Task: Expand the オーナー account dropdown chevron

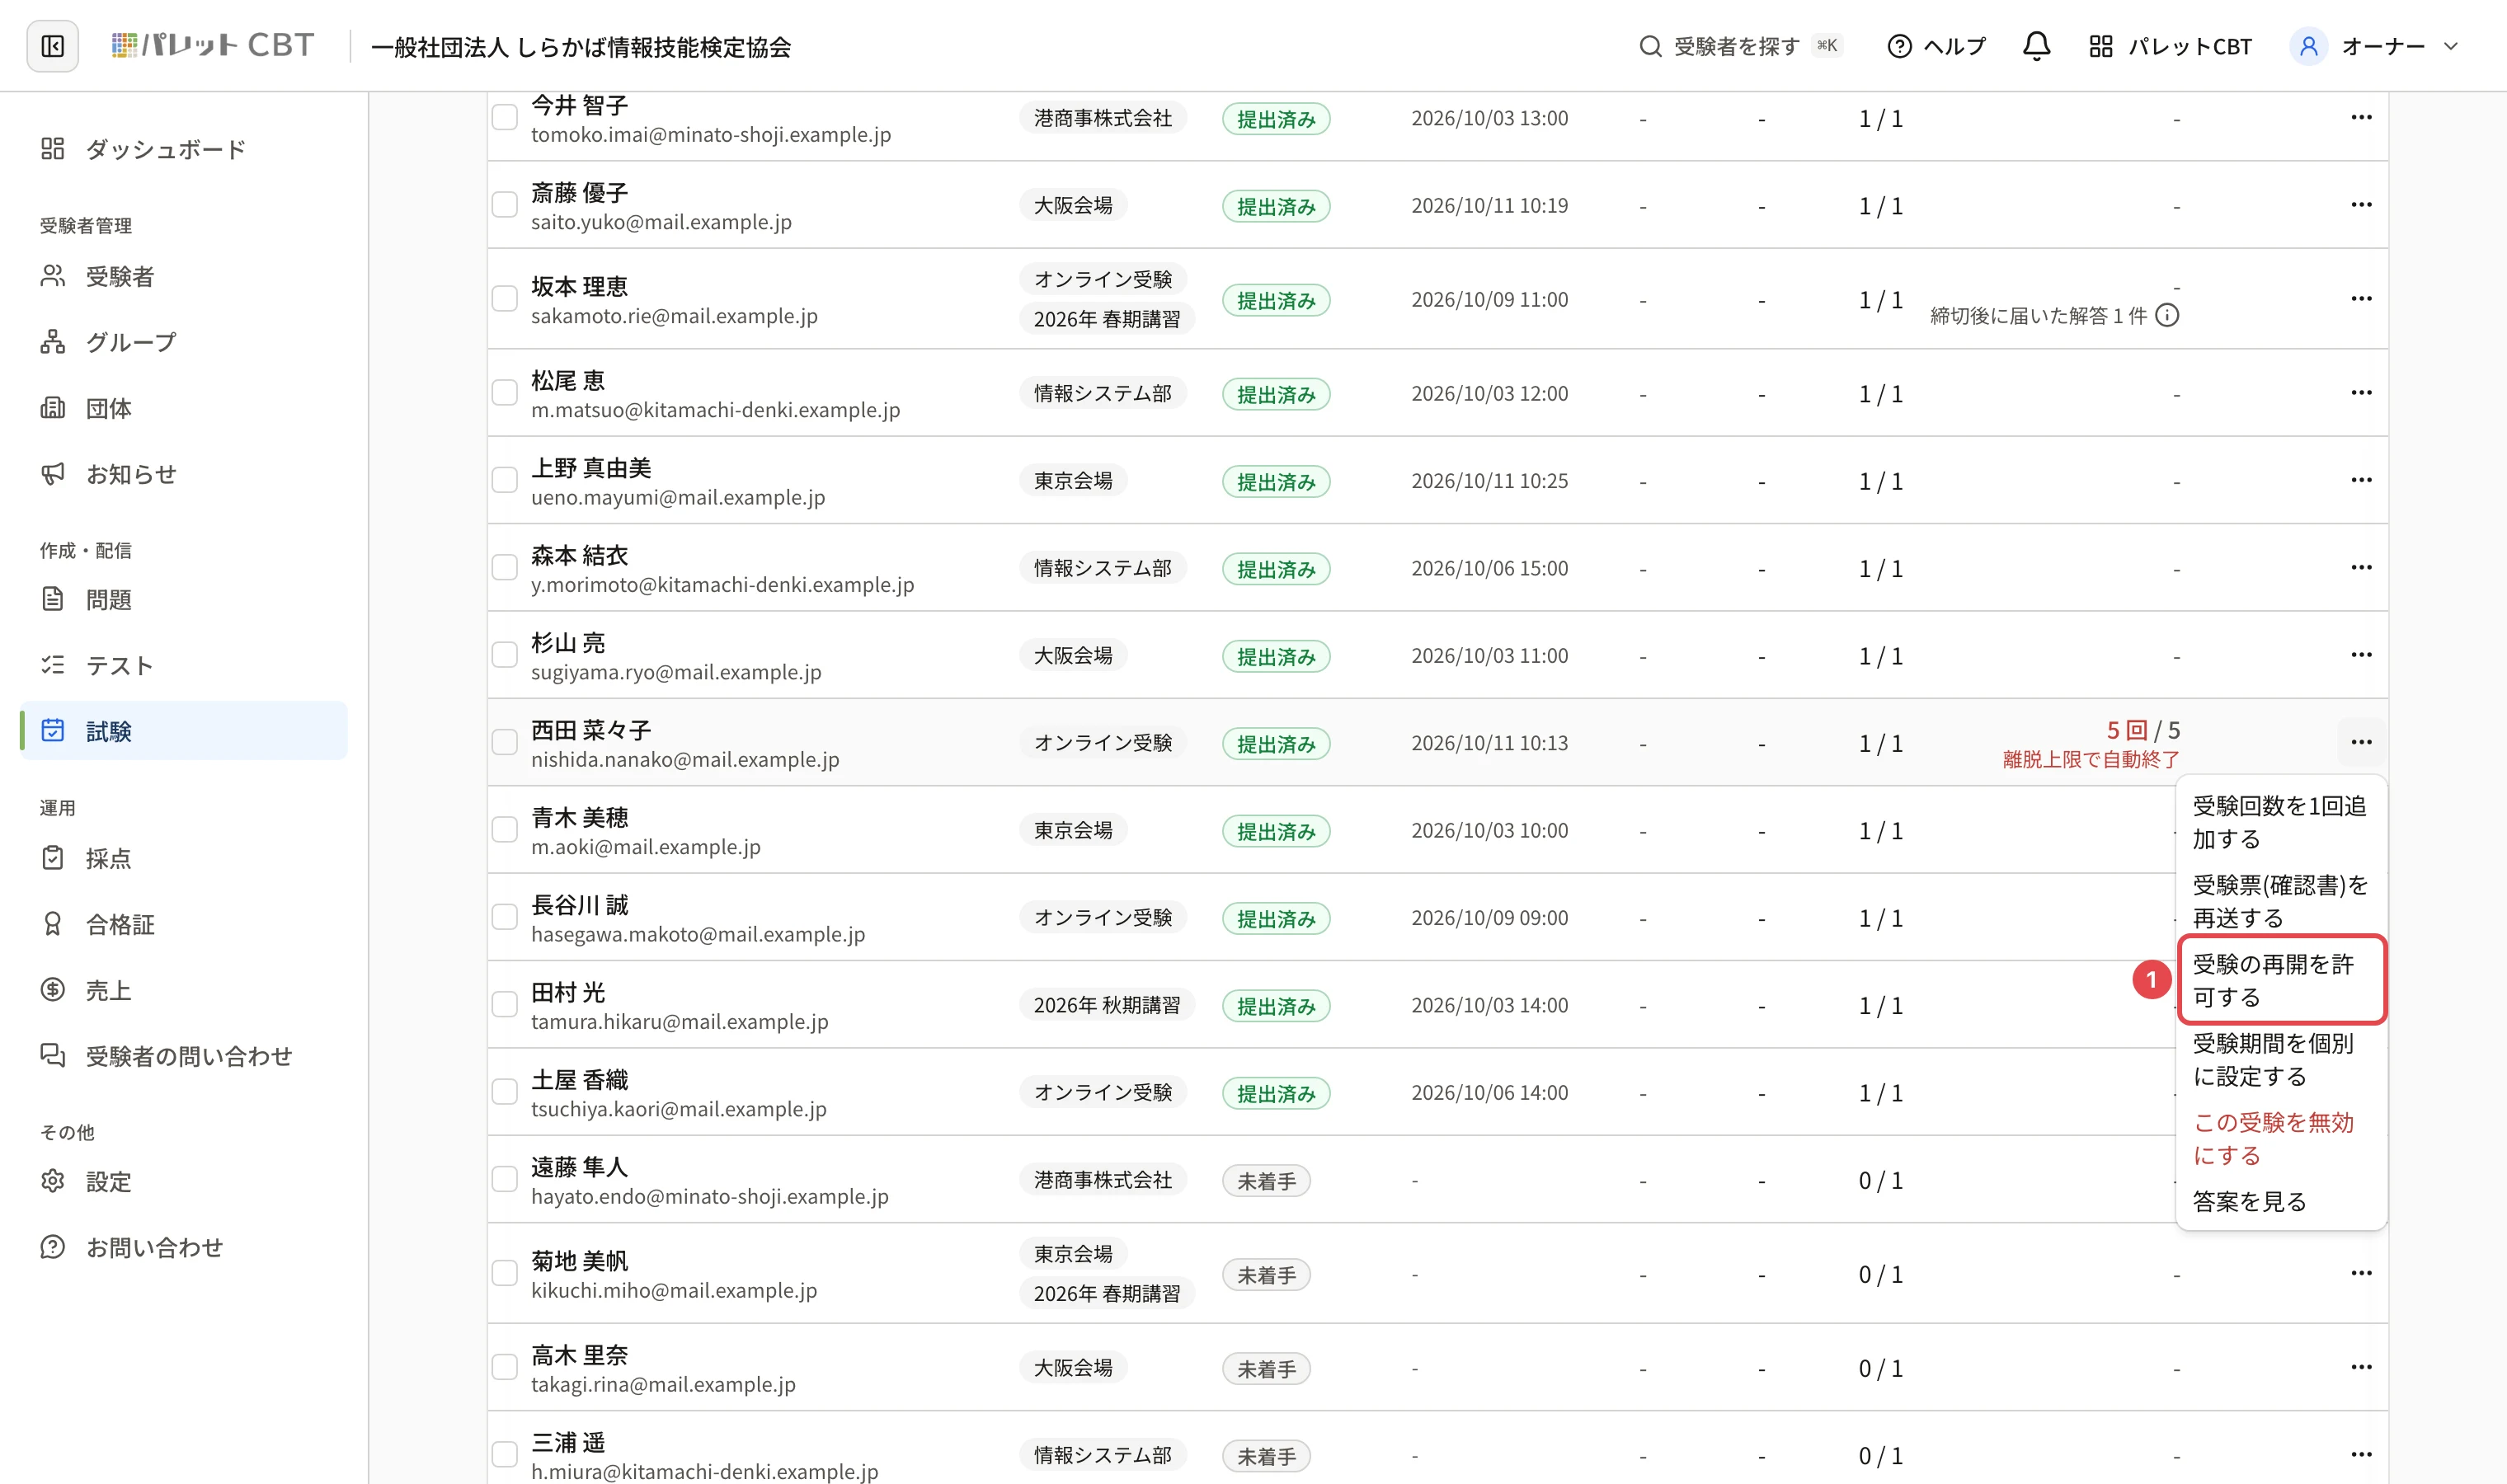Action: point(2450,46)
